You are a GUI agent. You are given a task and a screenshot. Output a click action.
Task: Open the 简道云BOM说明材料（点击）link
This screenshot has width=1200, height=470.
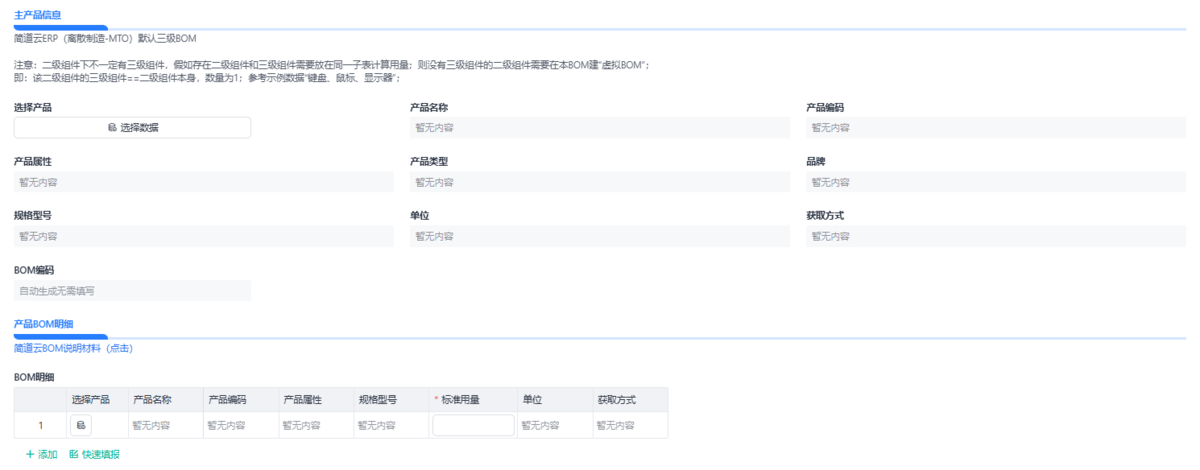73,348
